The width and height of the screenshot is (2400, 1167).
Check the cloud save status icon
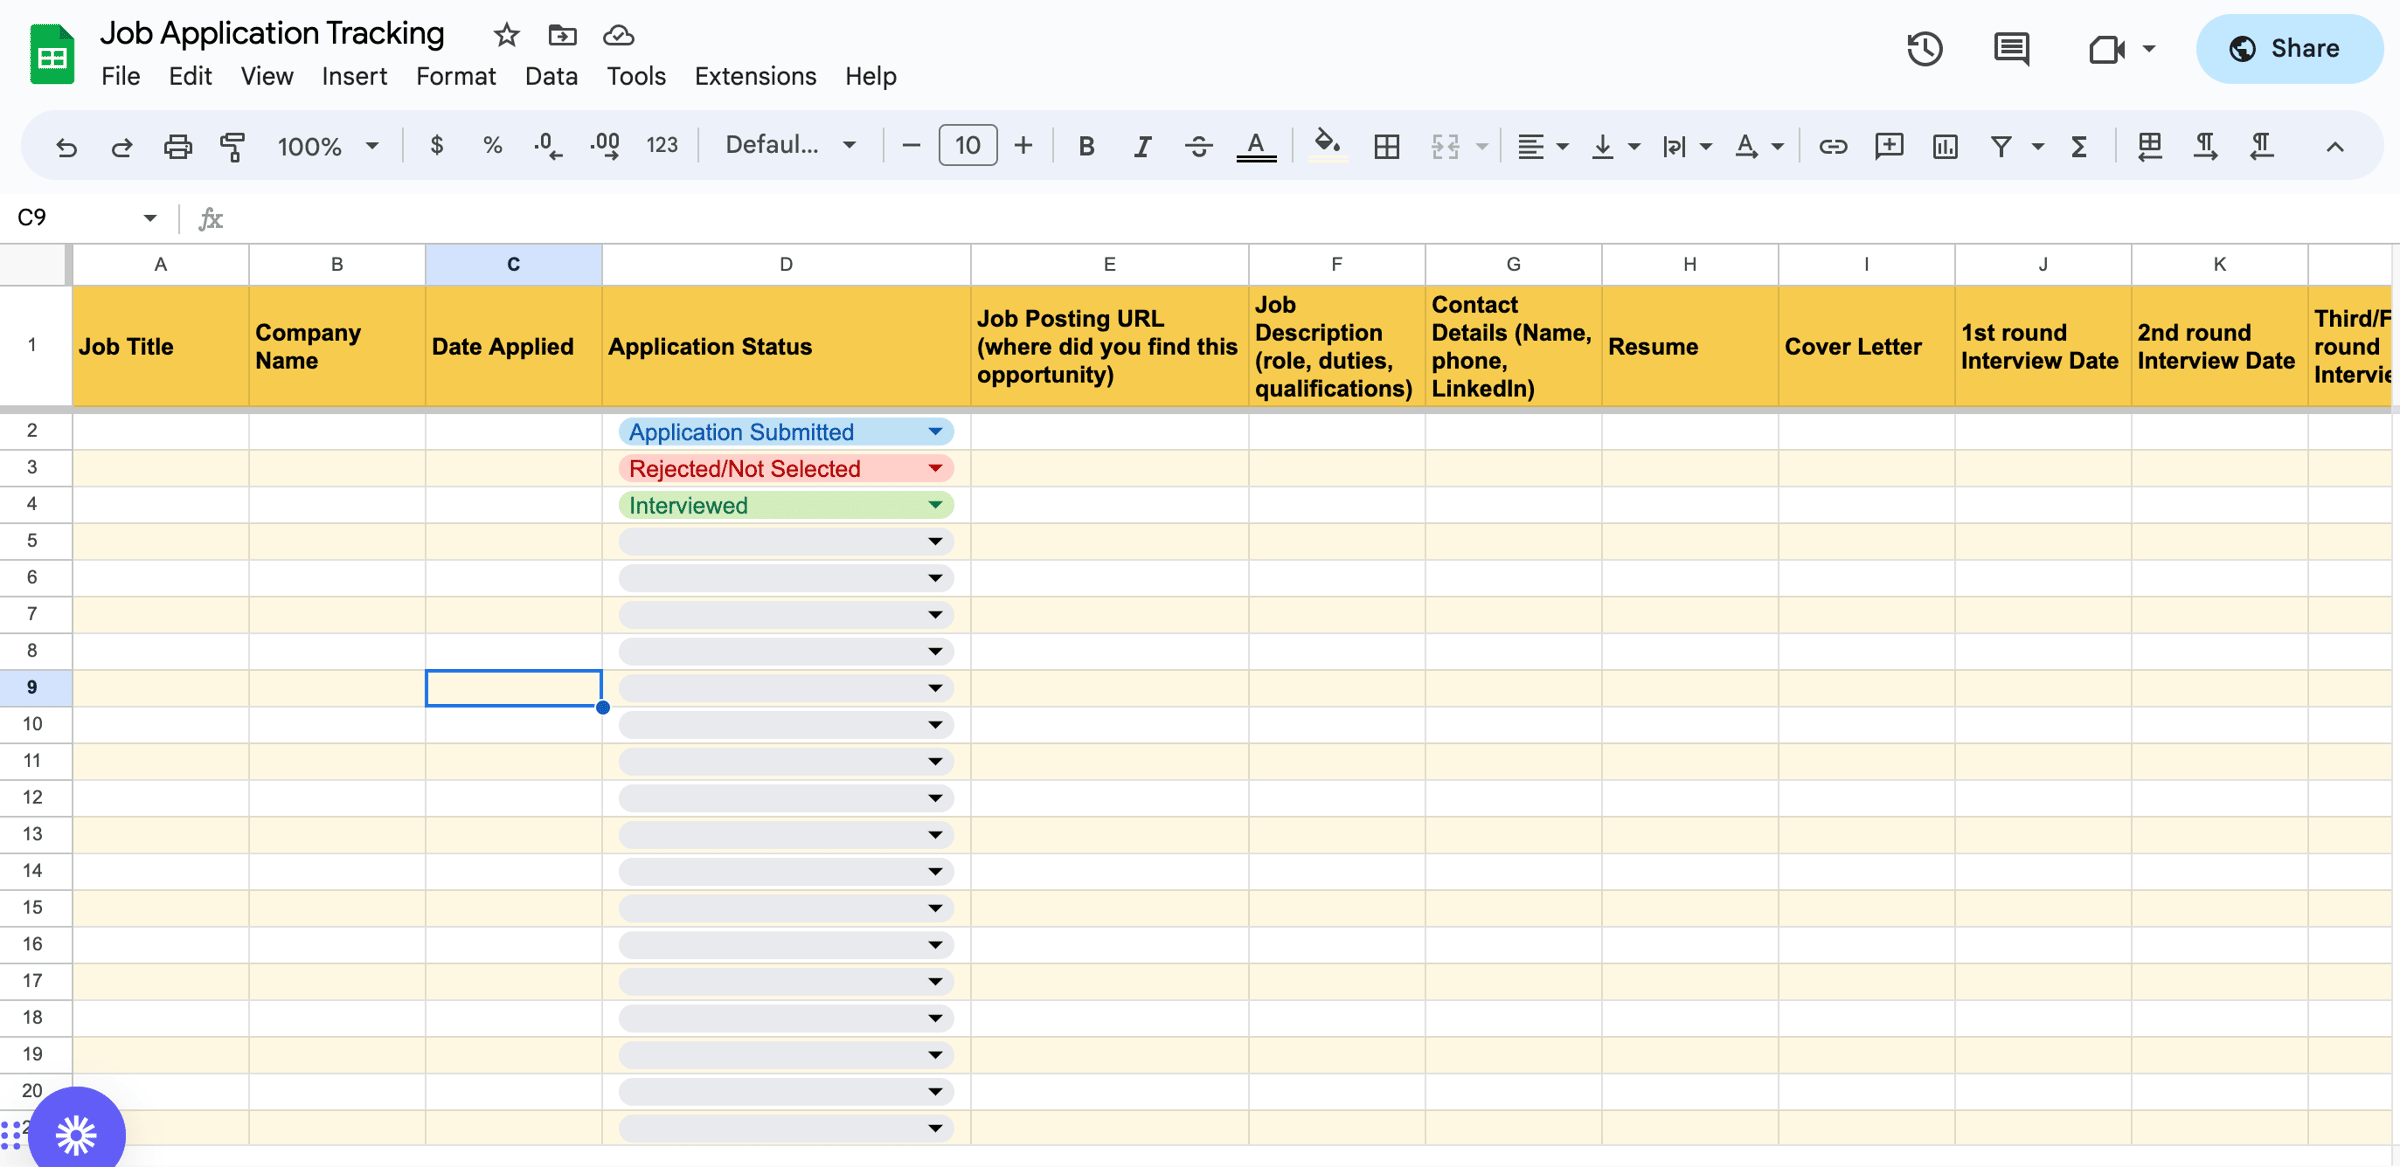(x=619, y=35)
